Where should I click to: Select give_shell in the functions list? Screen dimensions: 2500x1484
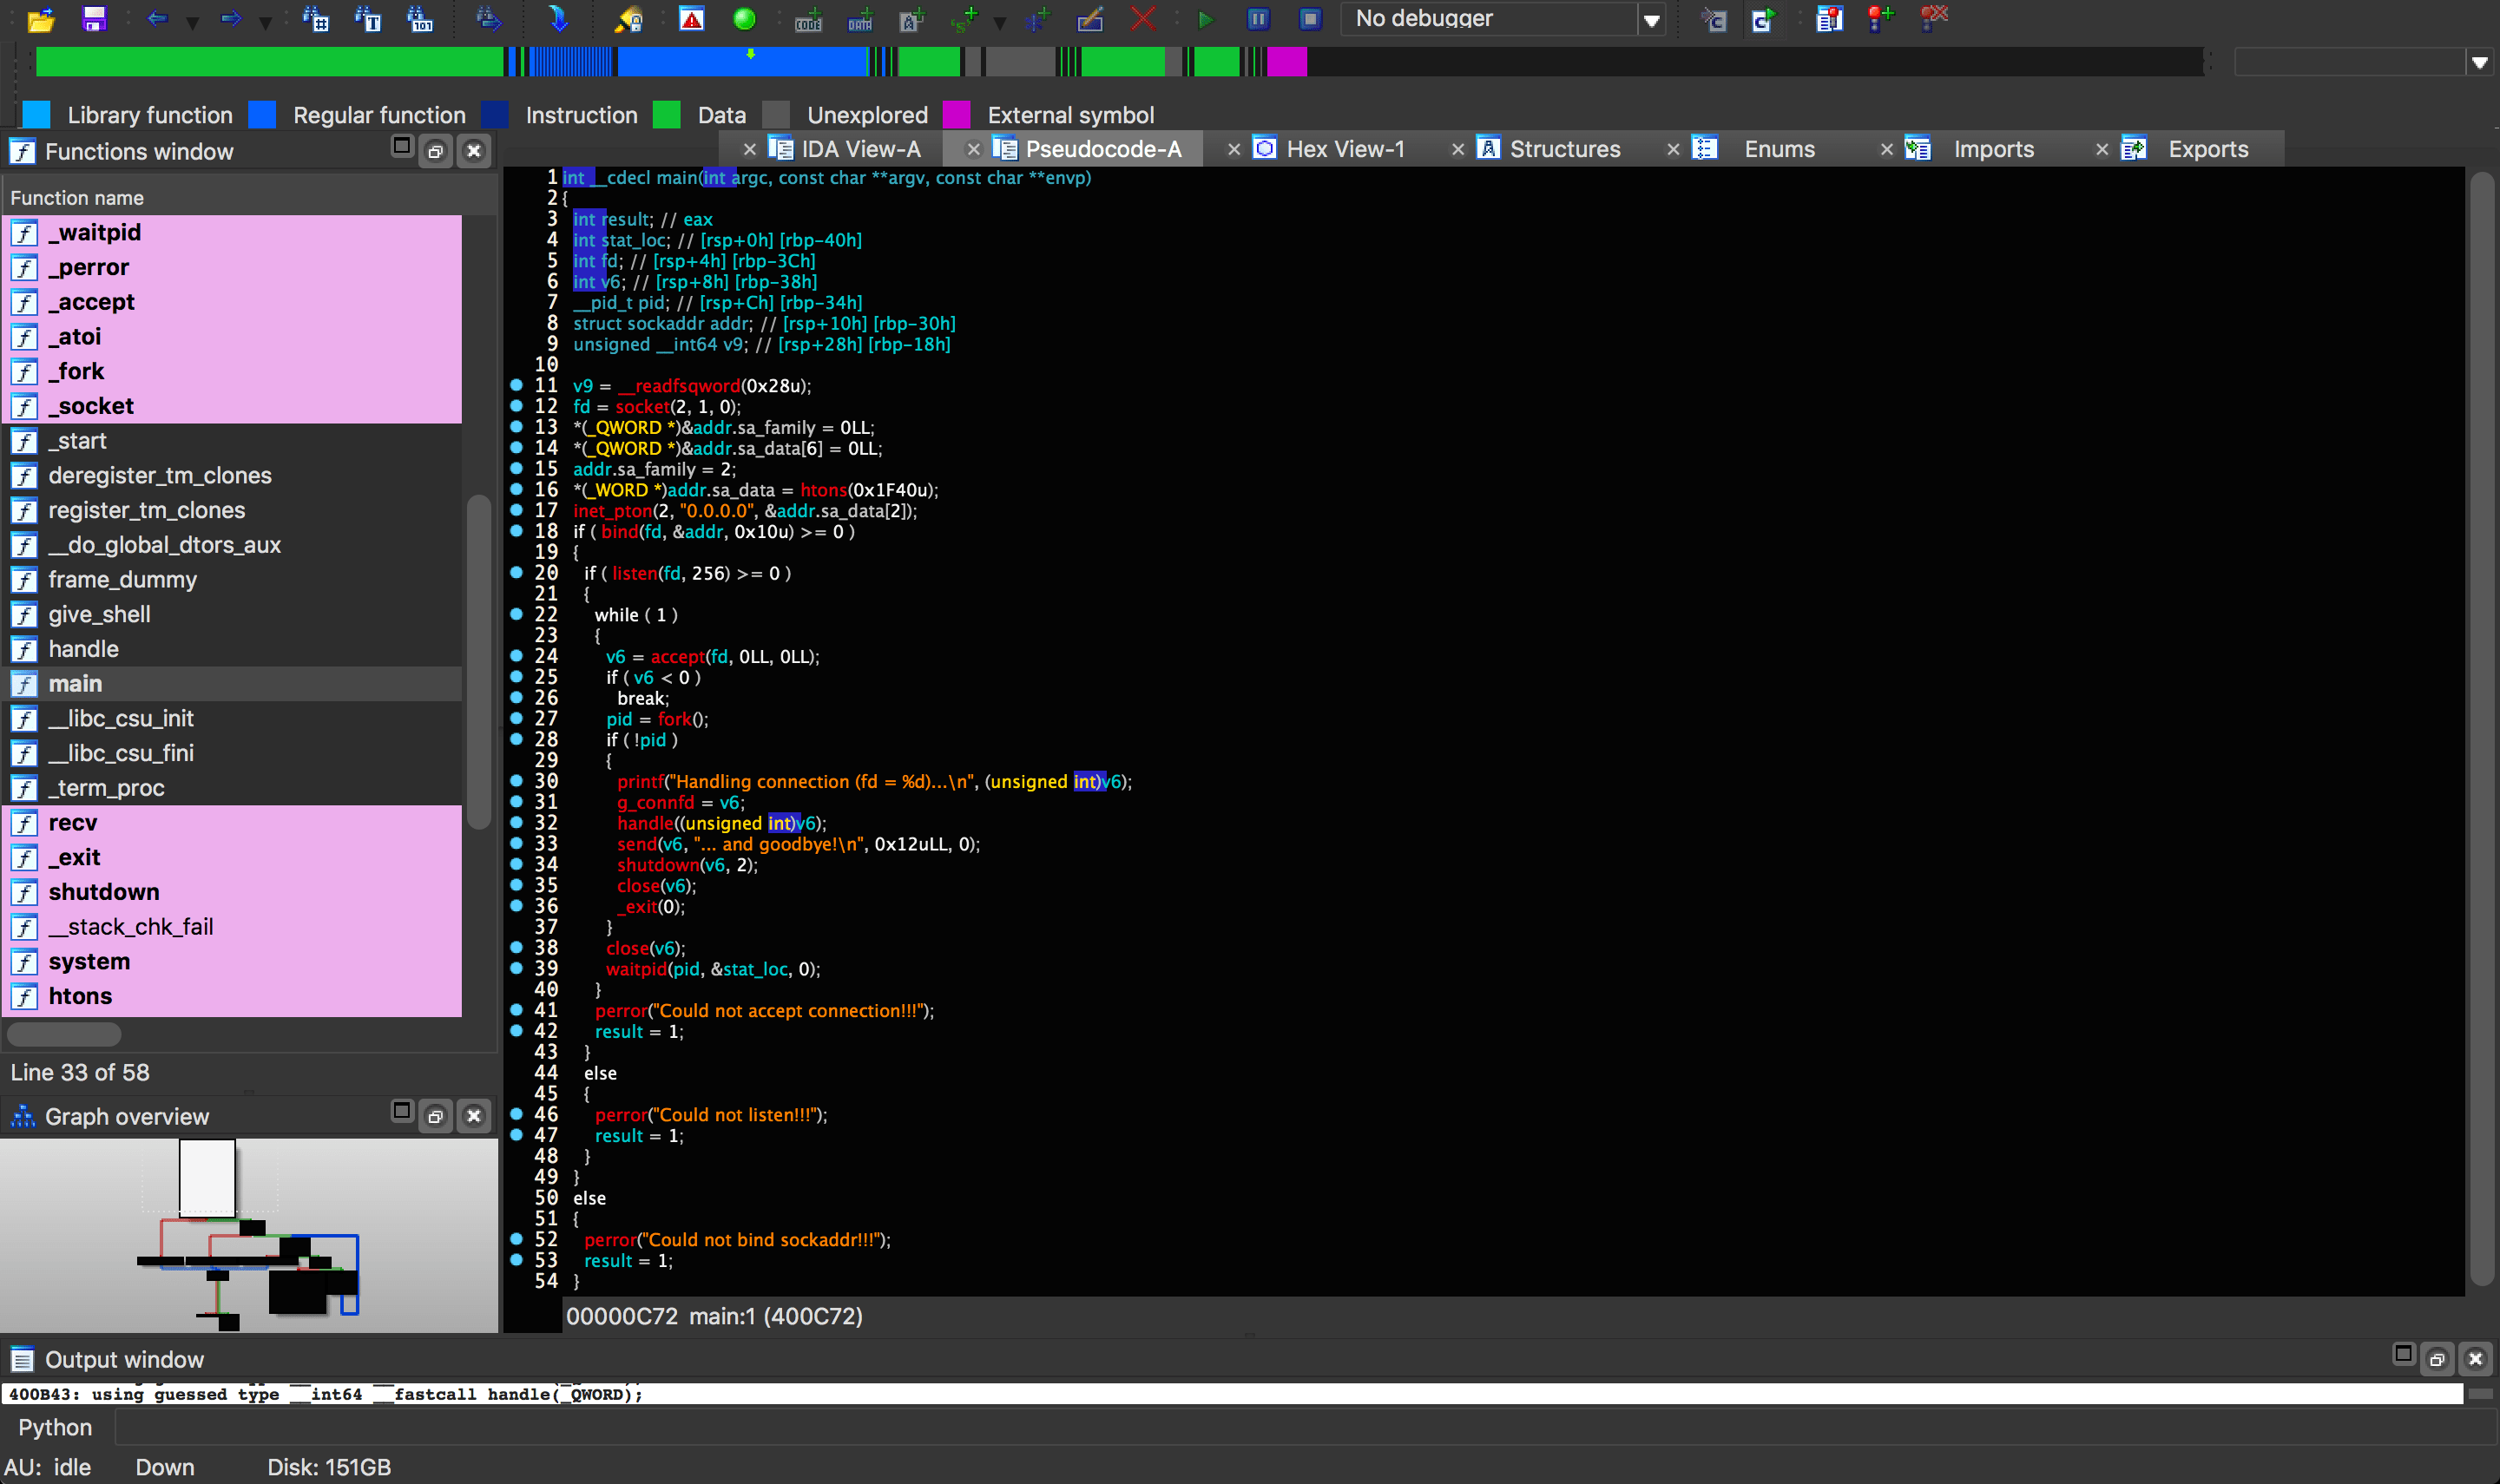(x=99, y=614)
